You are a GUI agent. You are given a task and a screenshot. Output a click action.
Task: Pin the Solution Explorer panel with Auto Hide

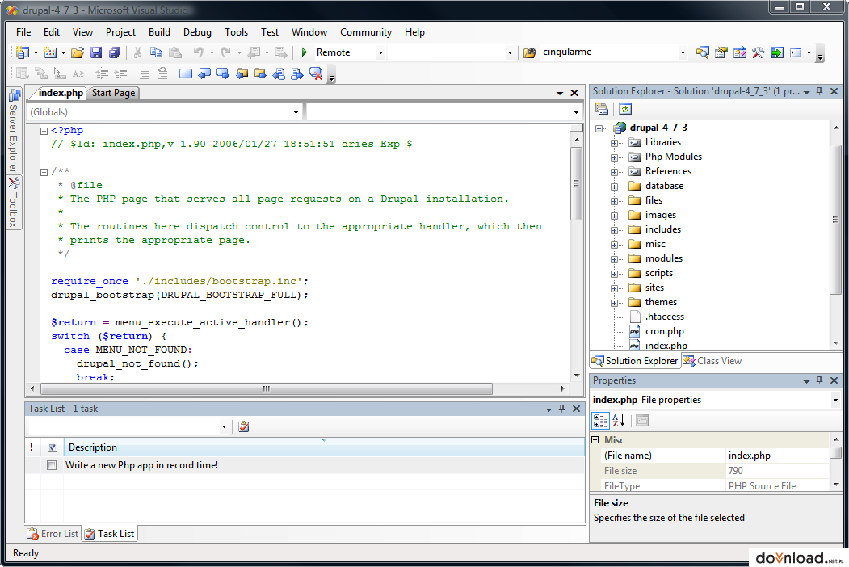pyautogui.click(x=820, y=91)
